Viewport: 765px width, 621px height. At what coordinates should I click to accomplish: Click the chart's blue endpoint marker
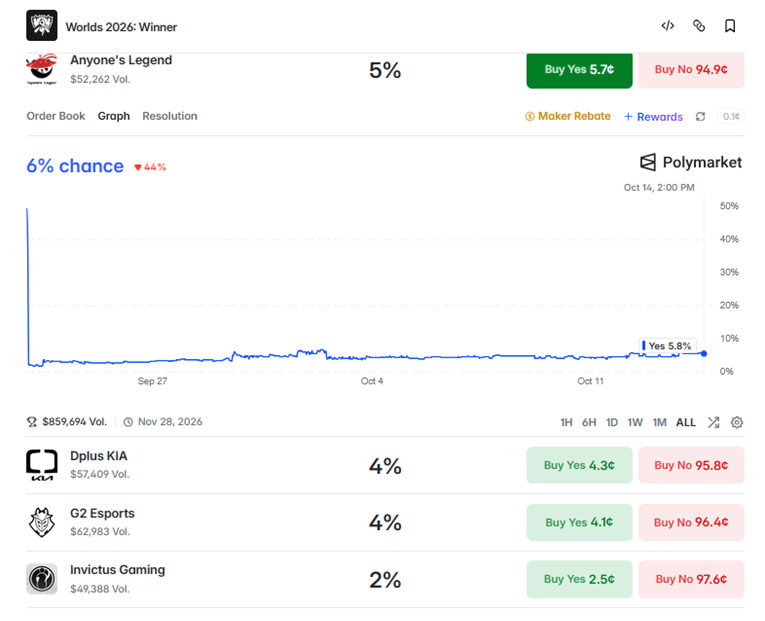(x=704, y=354)
